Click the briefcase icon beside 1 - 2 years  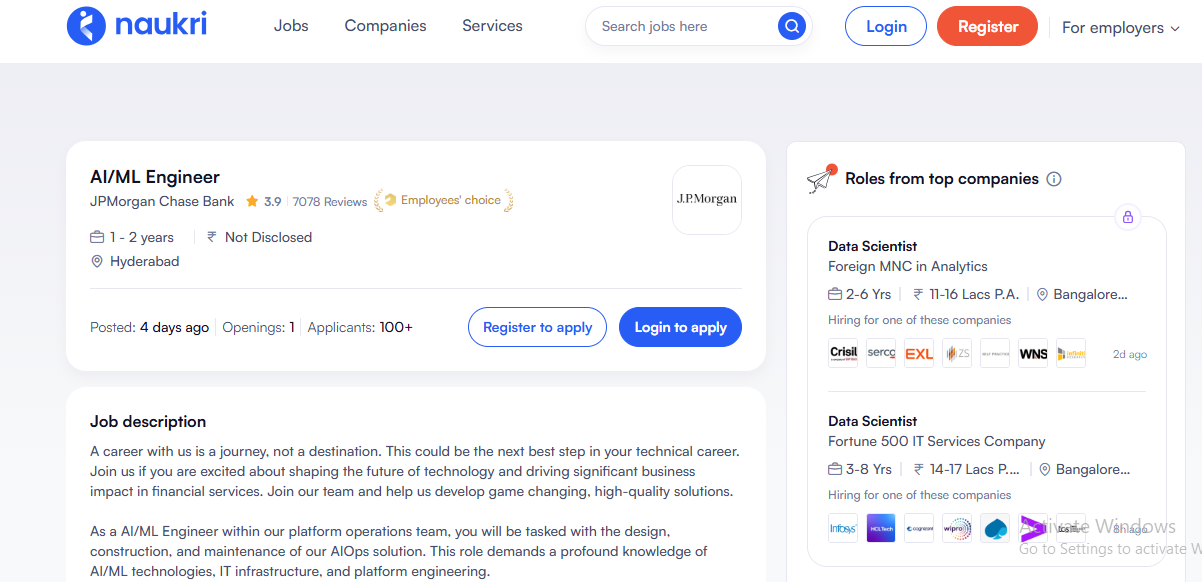(x=97, y=237)
